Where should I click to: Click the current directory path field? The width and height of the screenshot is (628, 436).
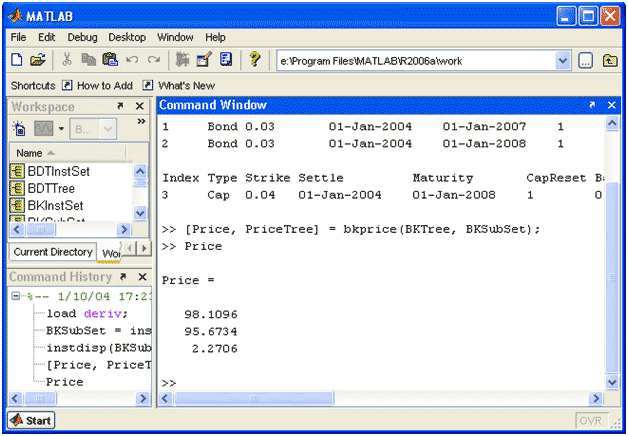tap(417, 61)
